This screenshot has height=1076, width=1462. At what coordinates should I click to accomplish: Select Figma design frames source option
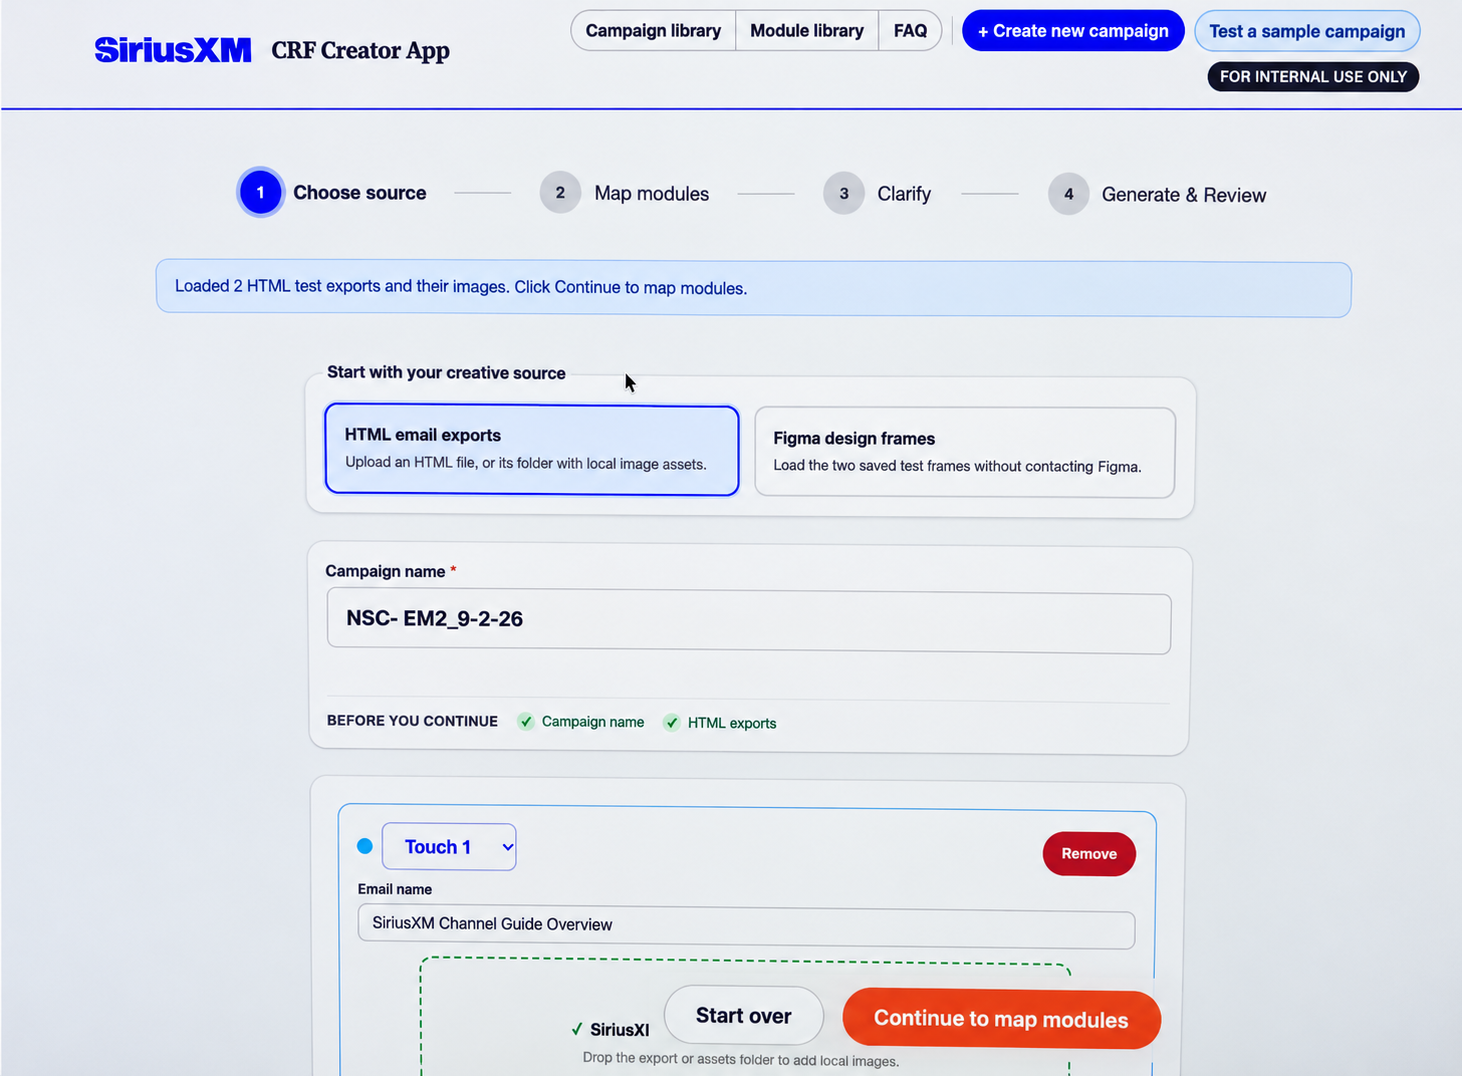[x=965, y=452]
